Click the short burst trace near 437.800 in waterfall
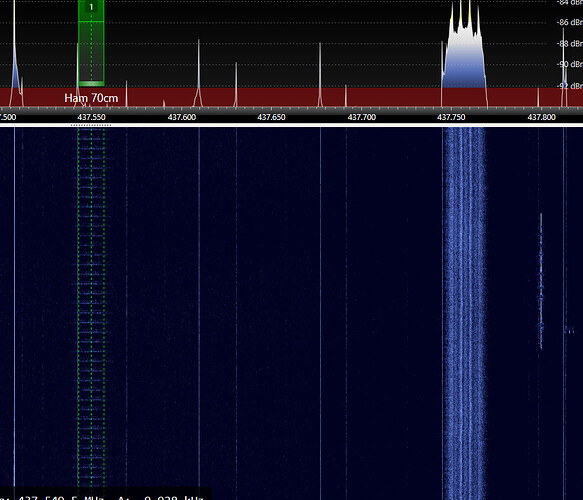583x500 pixels. coord(541,281)
